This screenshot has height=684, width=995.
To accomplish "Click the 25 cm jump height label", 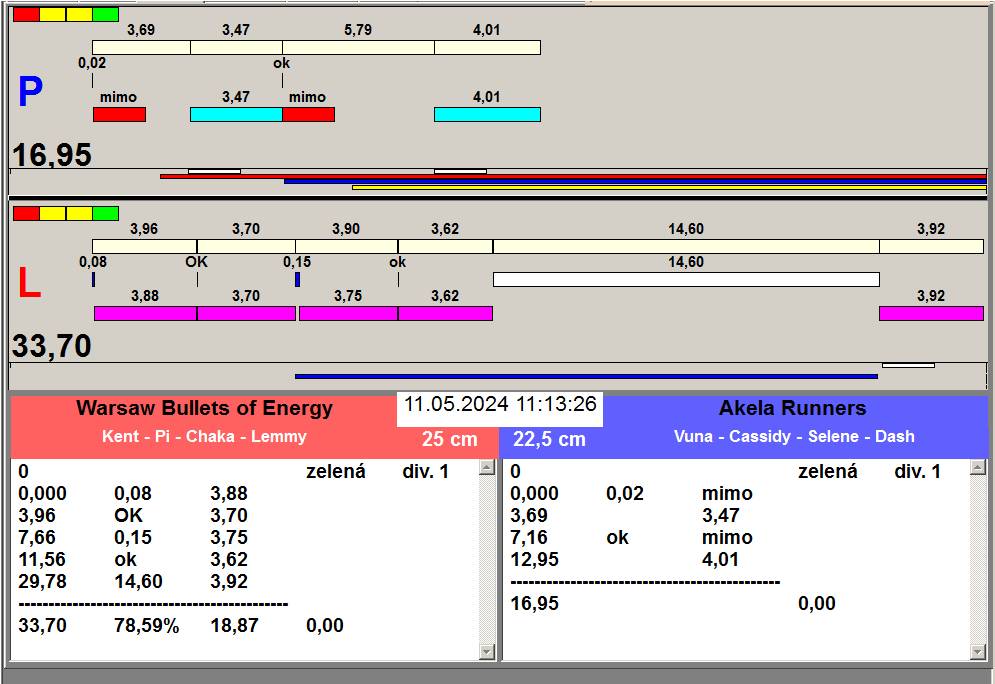I will pos(449,439).
